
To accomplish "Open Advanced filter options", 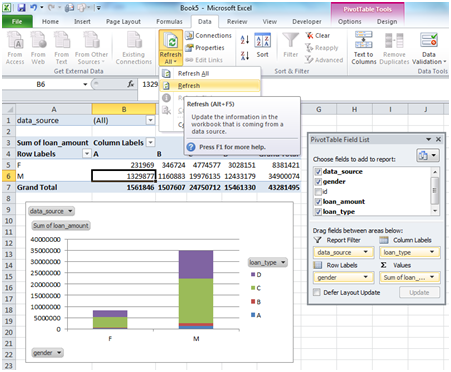I will coord(324,60).
